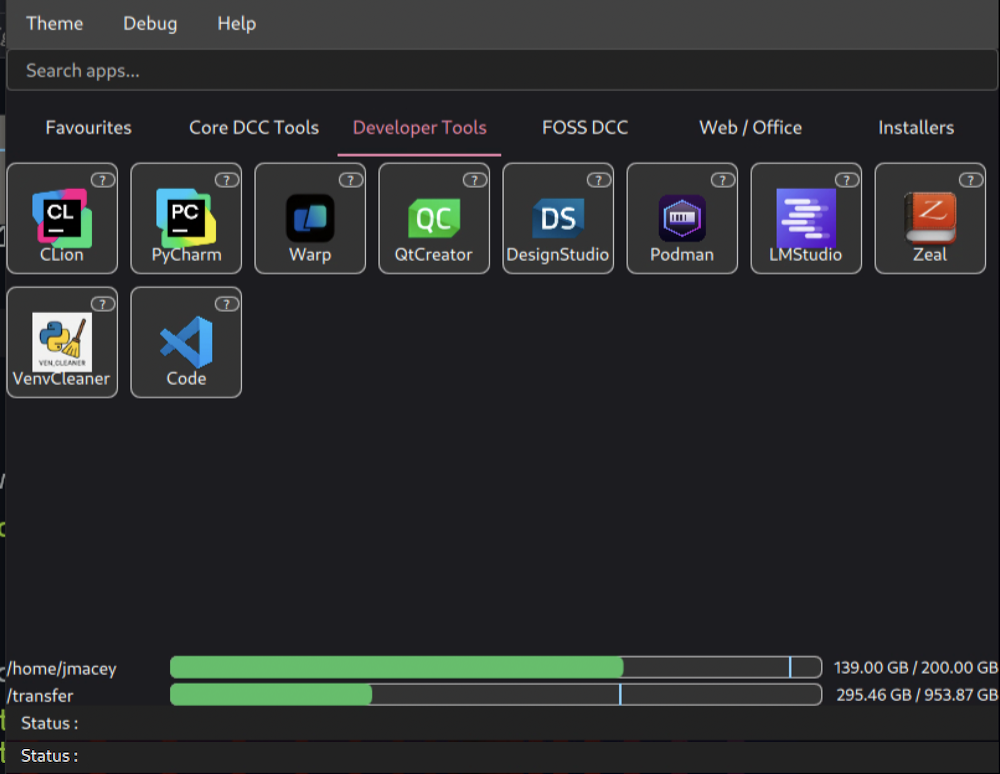
Task: Open the Debug menu
Action: pos(150,24)
